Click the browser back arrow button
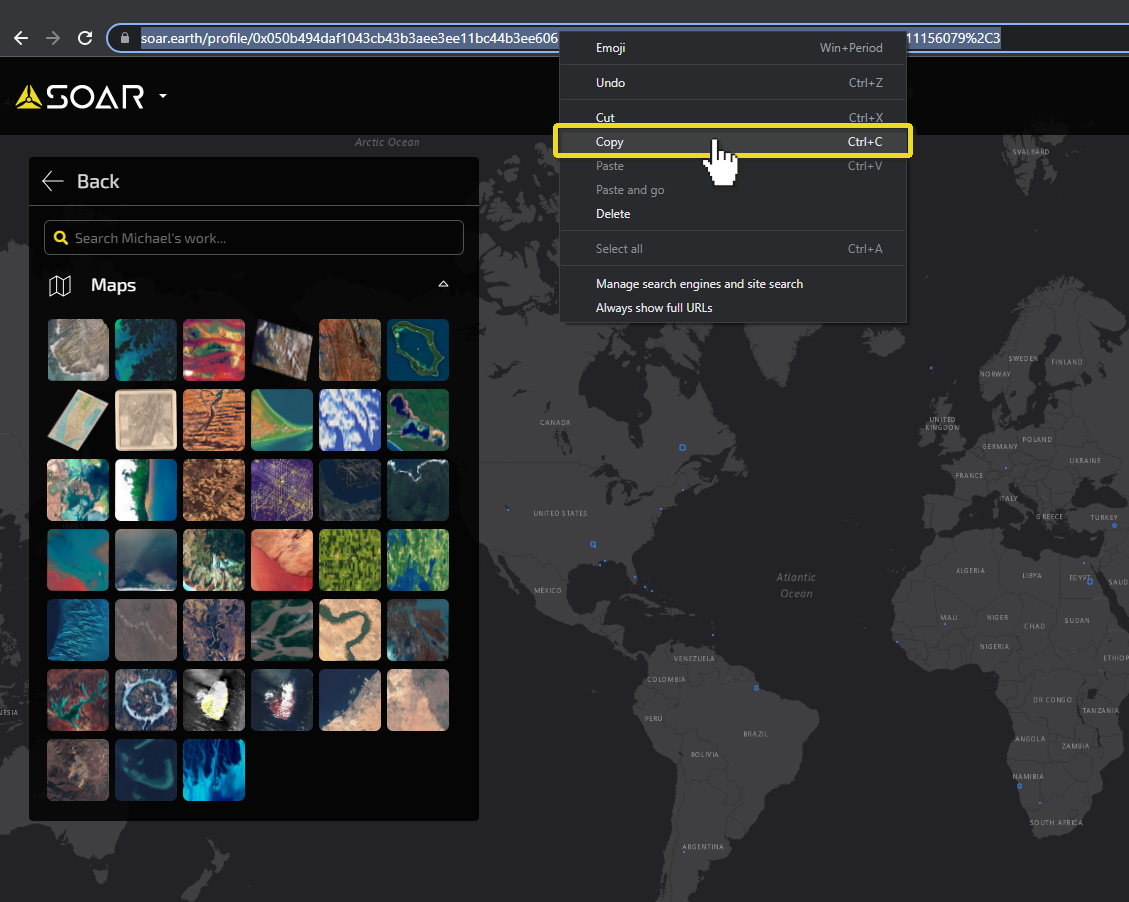 tap(21, 38)
